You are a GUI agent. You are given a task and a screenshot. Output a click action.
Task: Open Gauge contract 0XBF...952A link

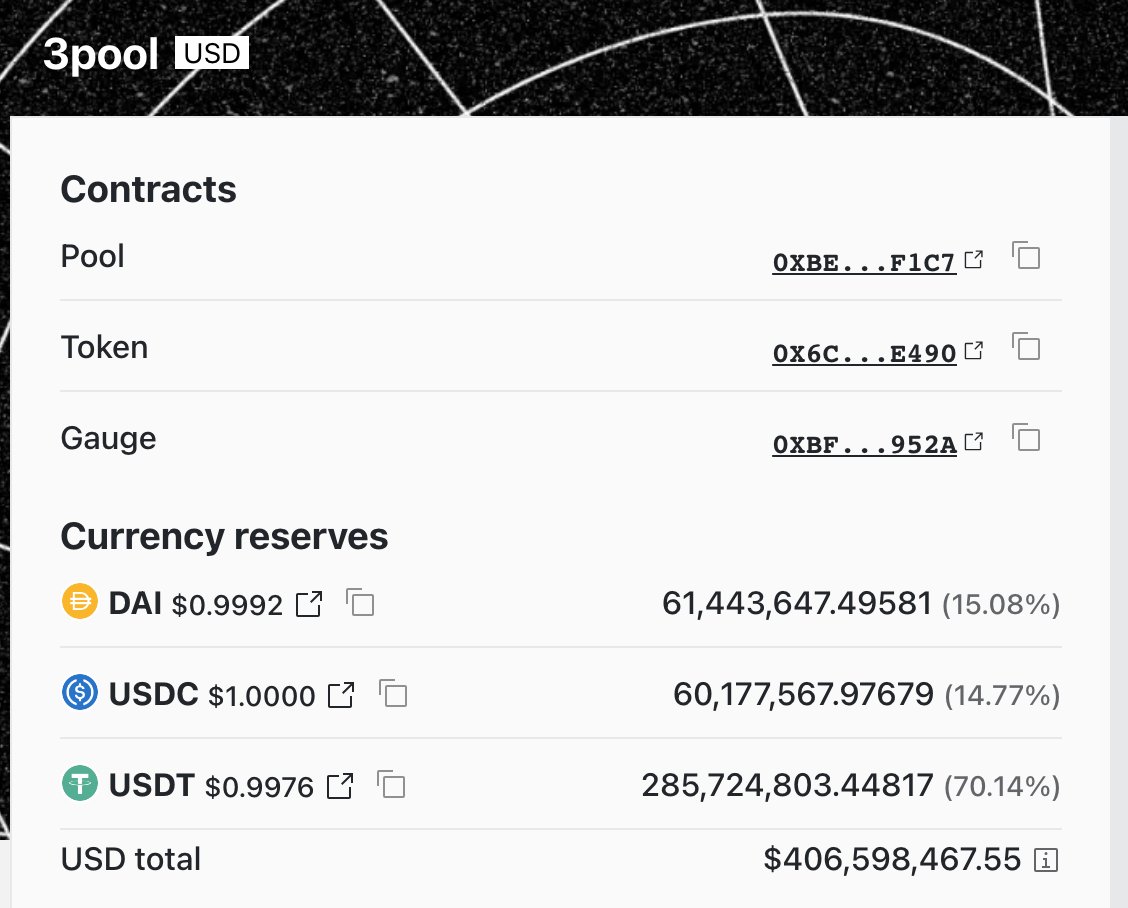point(864,445)
